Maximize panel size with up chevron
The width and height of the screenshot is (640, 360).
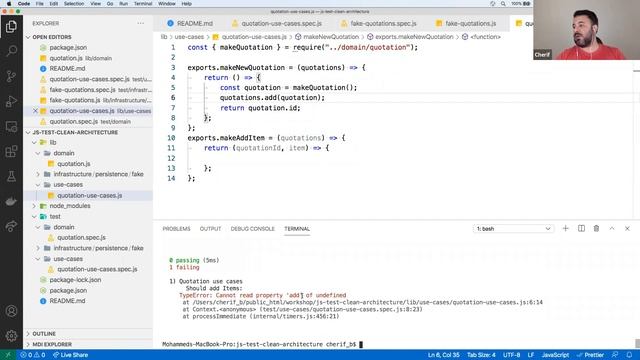[x=612, y=229]
